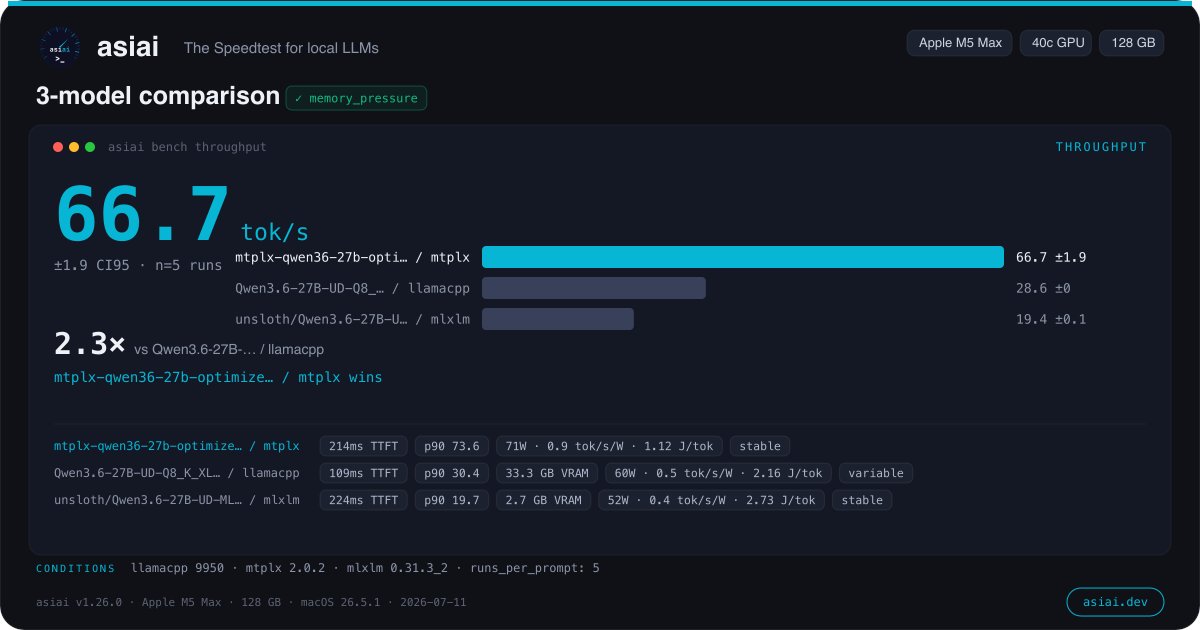Click the THROUGHPUT label in panel corner
This screenshot has height=630, width=1200.
point(1101,147)
